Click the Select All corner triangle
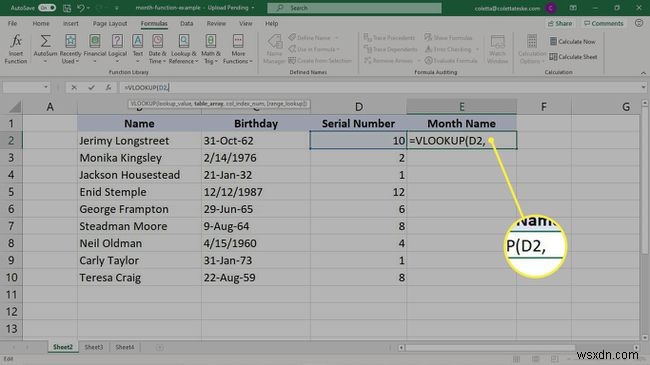 pos(15,107)
